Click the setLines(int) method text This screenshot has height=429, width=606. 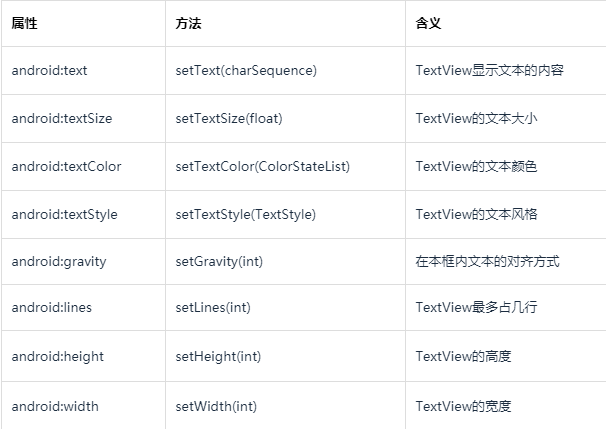tap(213, 308)
